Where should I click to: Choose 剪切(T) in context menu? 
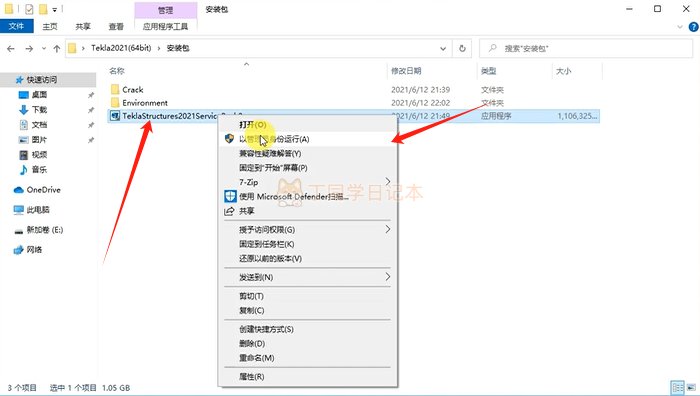click(x=308, y=296)
